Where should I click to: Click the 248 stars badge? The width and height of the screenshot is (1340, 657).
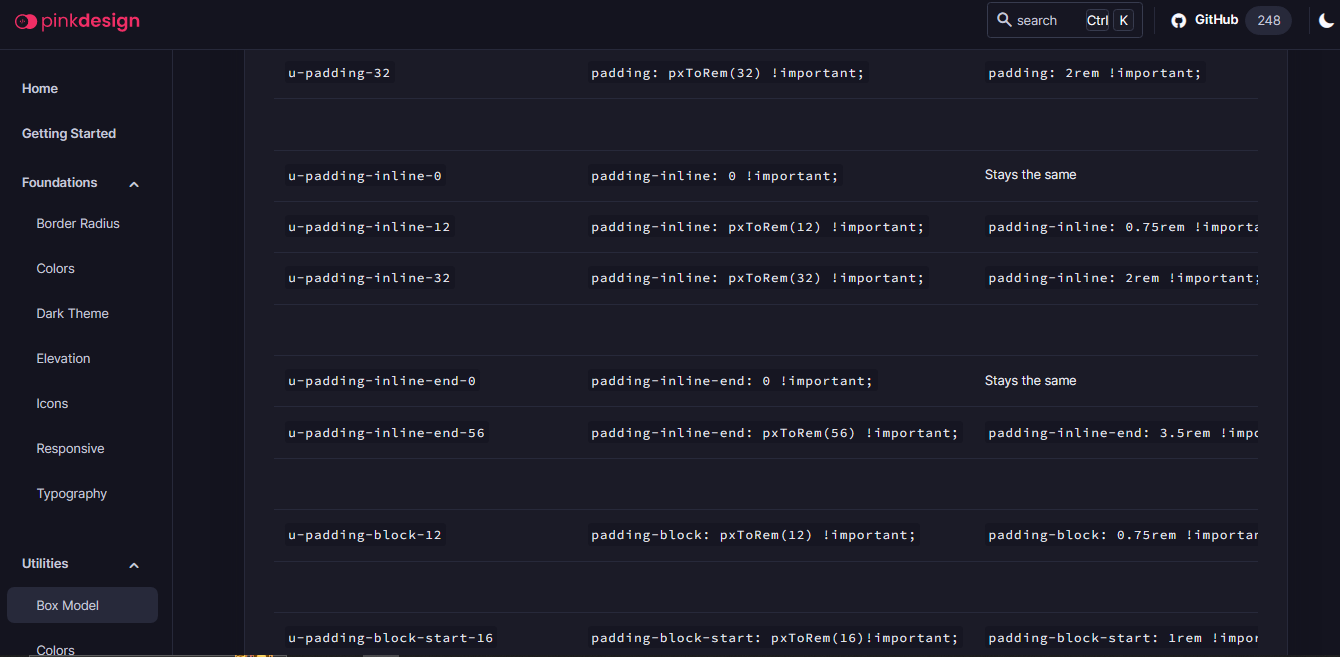(x=1269, y=20)
